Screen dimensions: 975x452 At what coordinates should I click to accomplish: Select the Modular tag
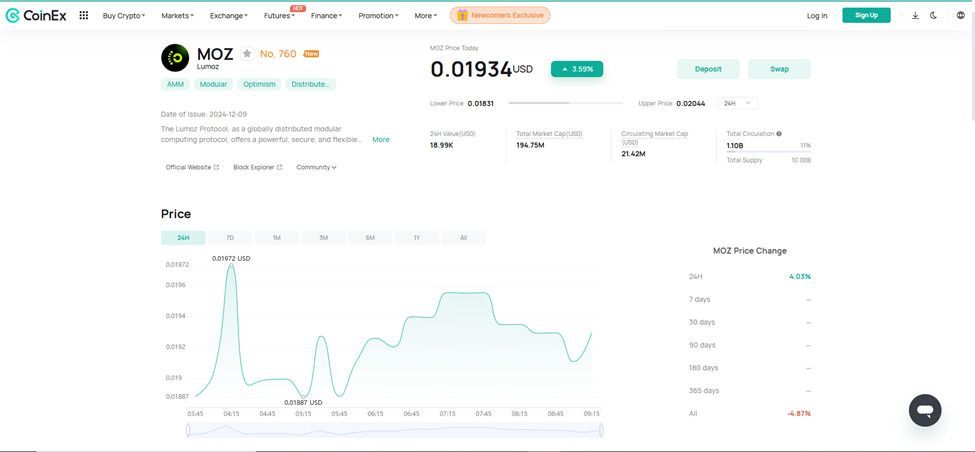coord(213,84)
